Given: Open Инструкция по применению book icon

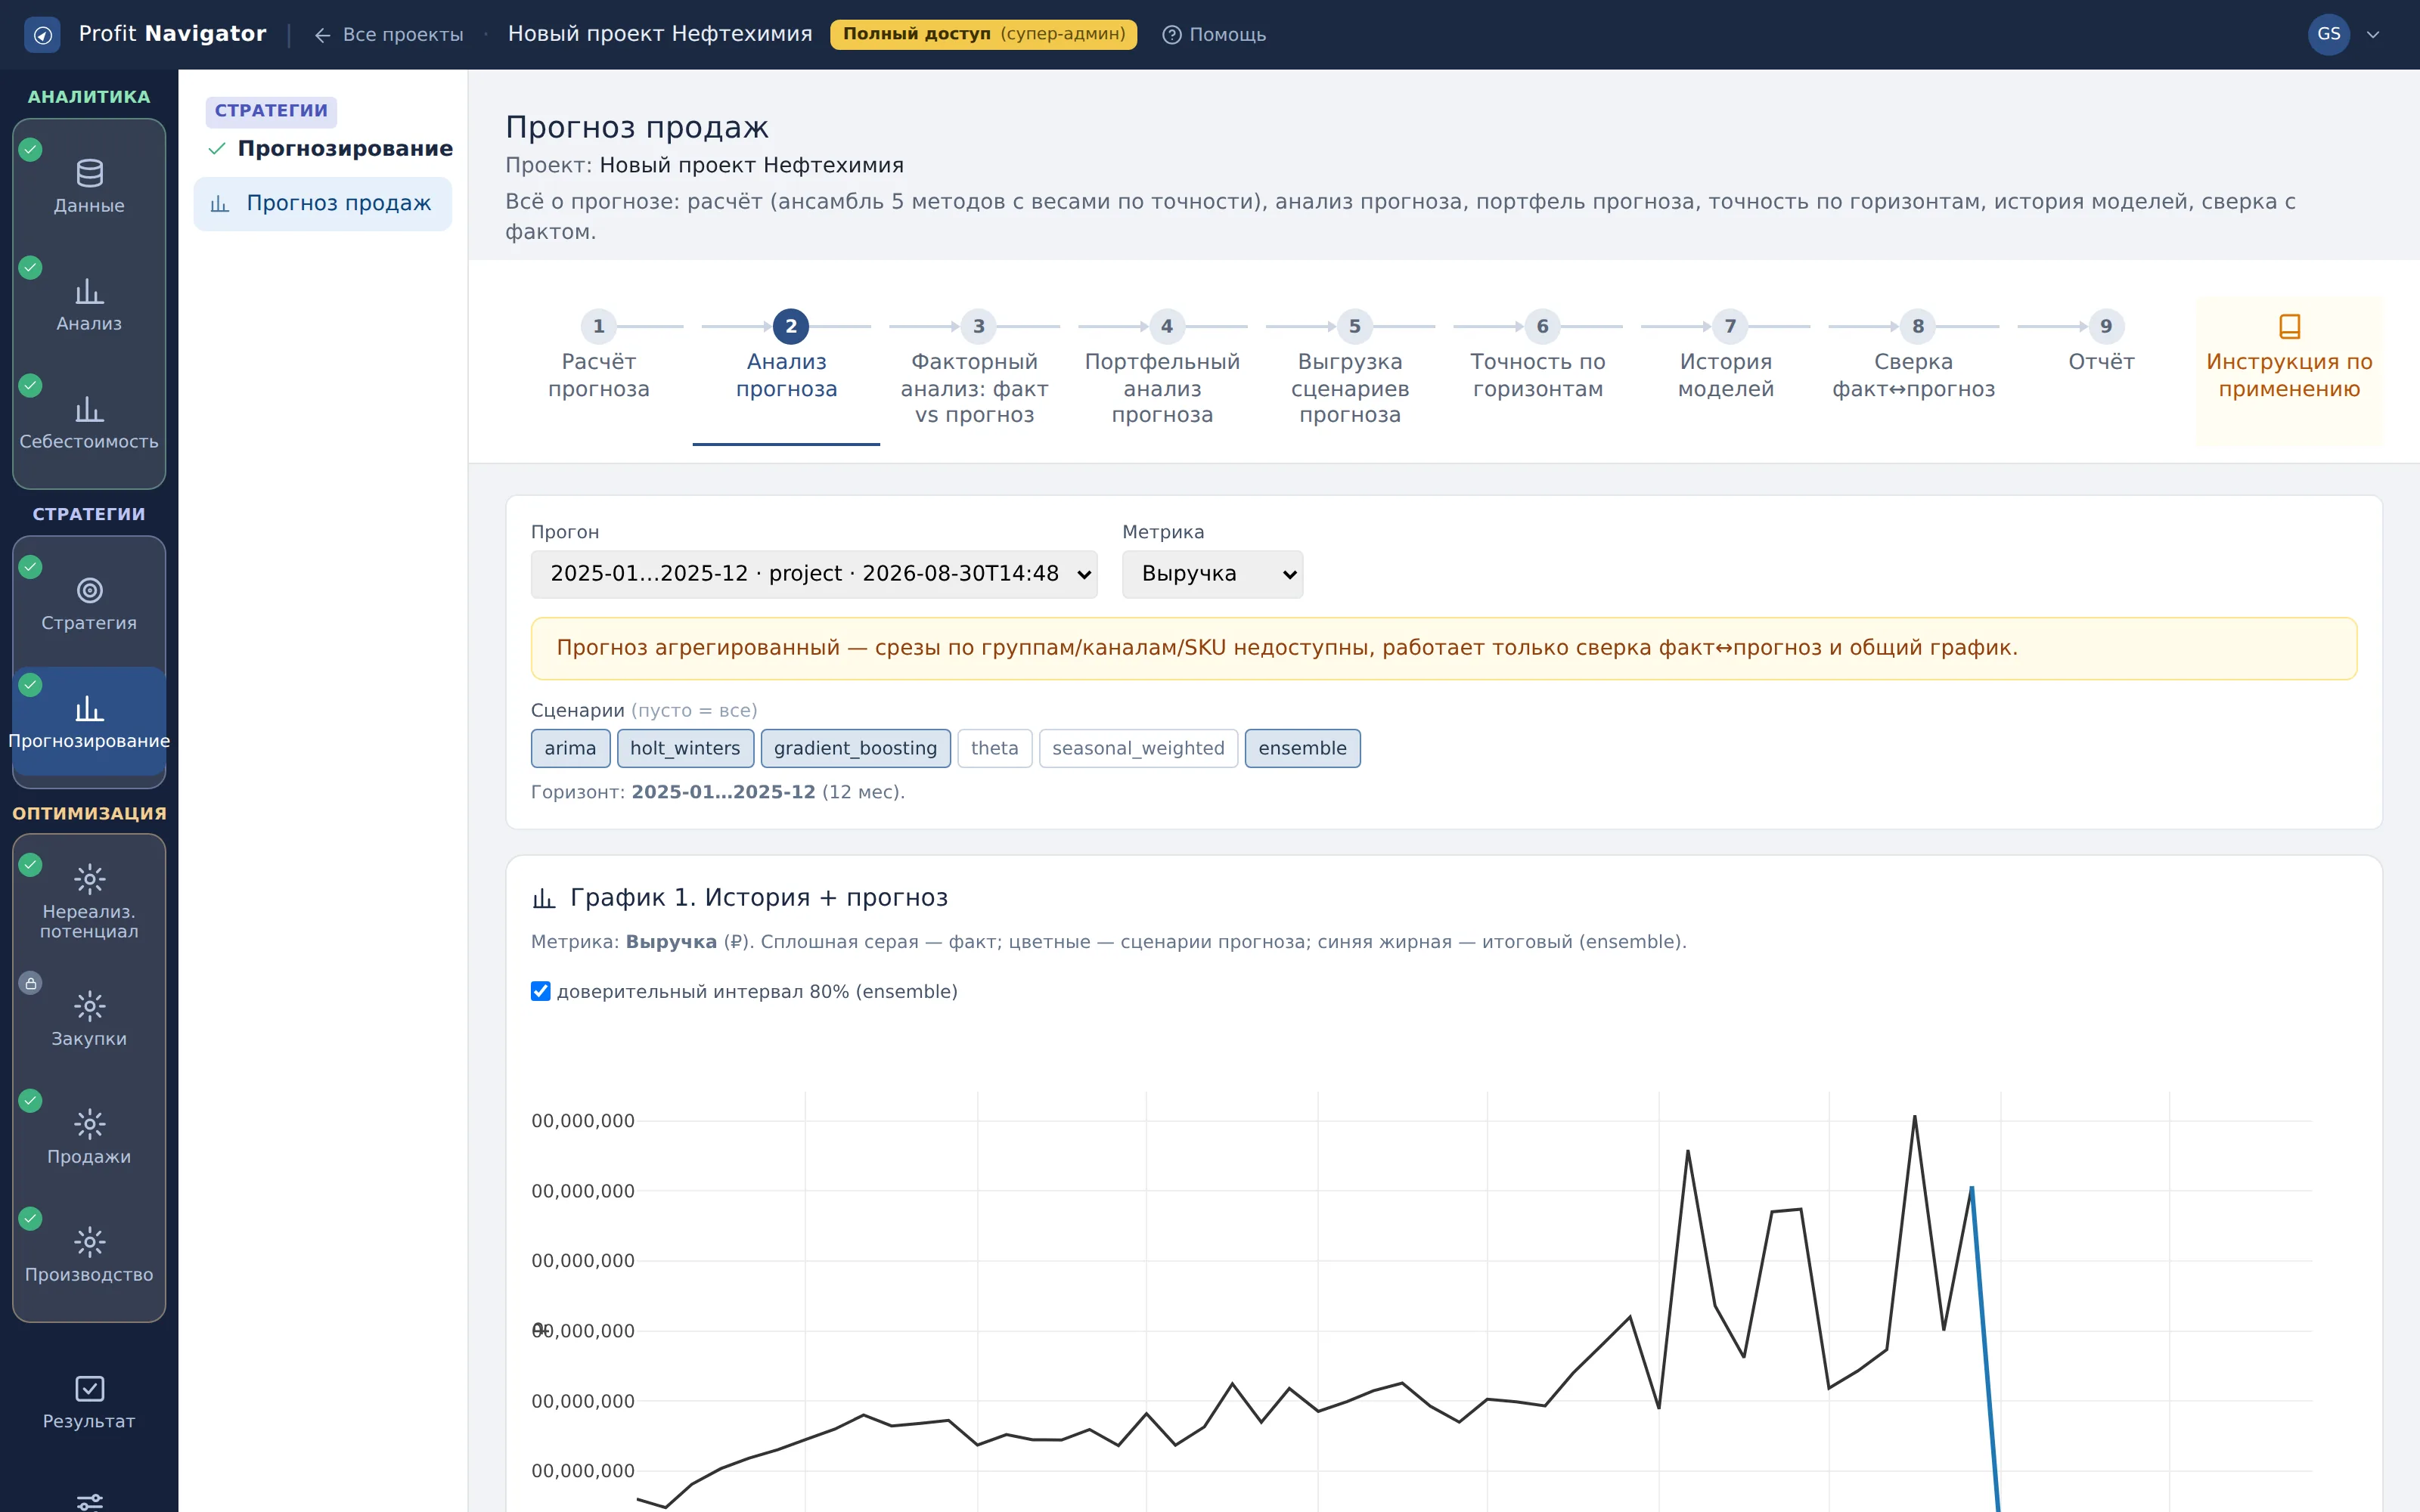Looking at the screenshot, I should pyautogui.click(x=2289, y=326).
